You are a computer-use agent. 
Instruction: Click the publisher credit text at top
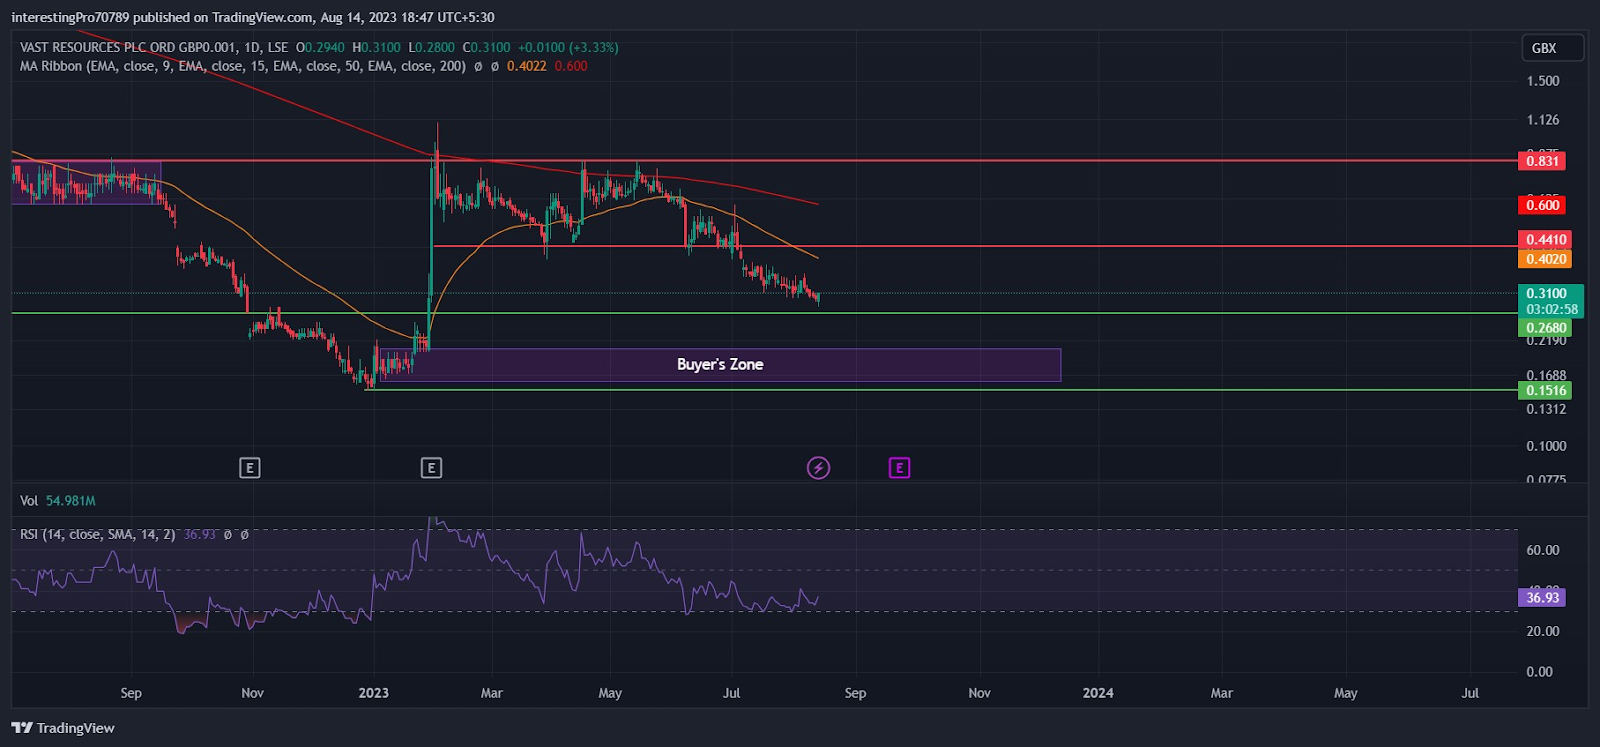click(253, 17)
